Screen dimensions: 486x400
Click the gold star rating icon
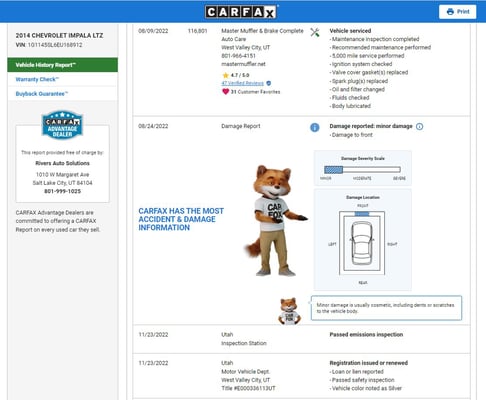[225, 75]
